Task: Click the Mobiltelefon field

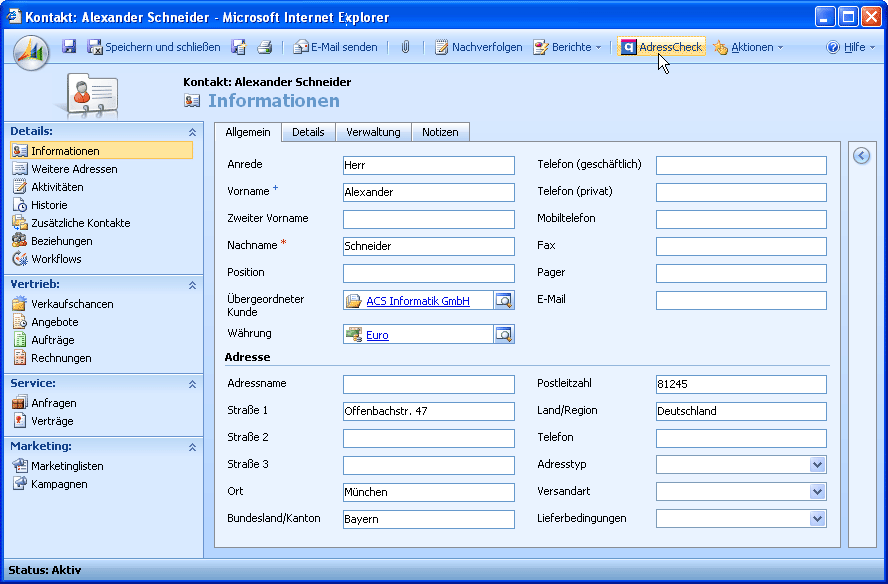Action: click(741, 219)
